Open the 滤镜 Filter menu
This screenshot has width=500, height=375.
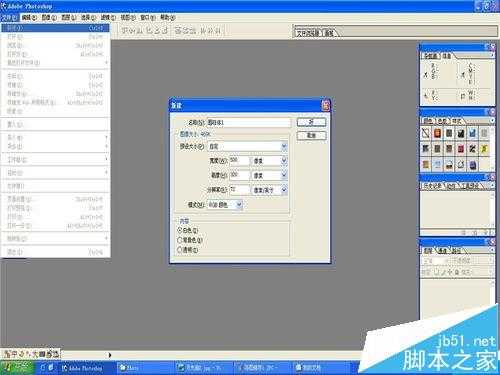click(108, 17)
